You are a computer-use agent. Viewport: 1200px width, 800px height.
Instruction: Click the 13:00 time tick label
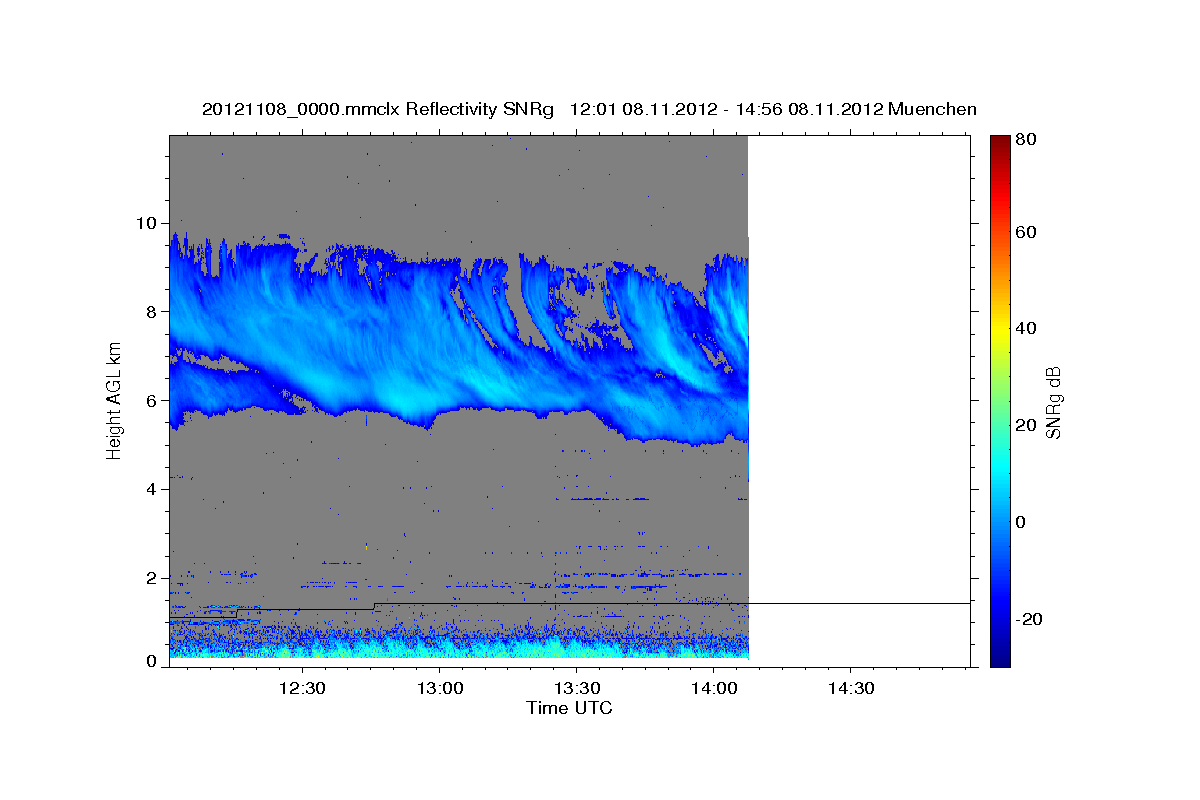click(x=439, y=688)
